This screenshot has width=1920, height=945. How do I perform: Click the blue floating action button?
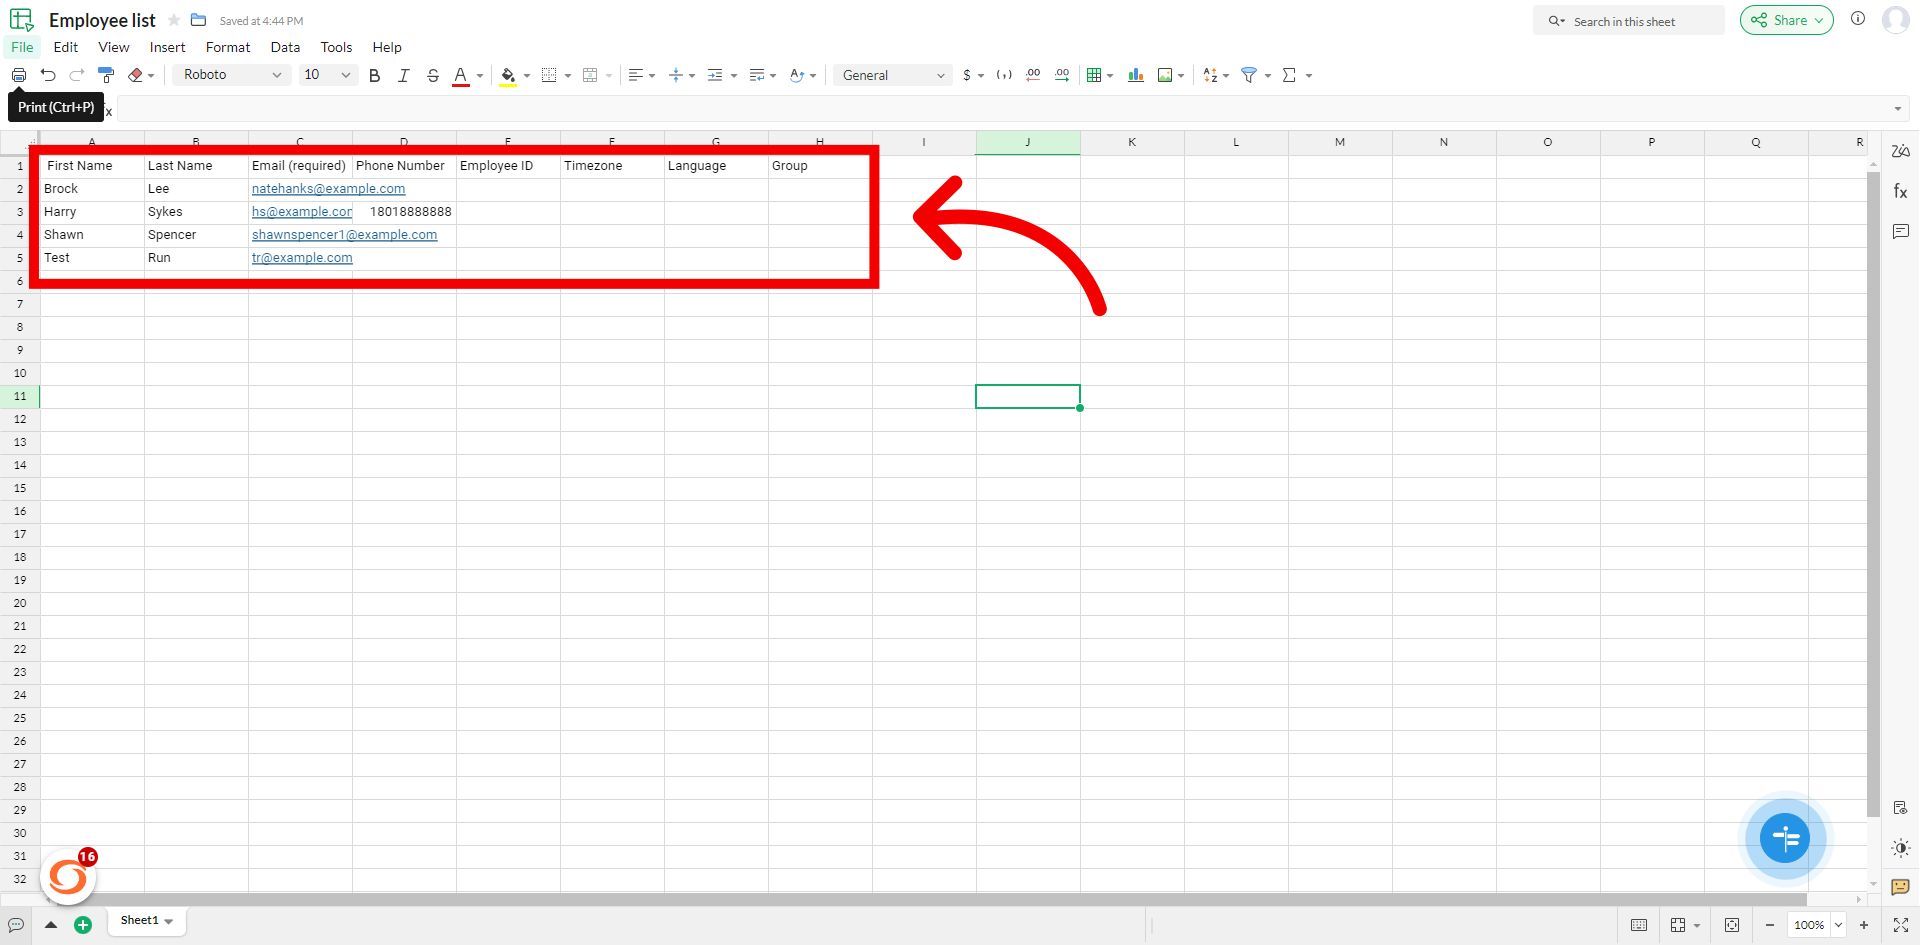point(1785,838)
